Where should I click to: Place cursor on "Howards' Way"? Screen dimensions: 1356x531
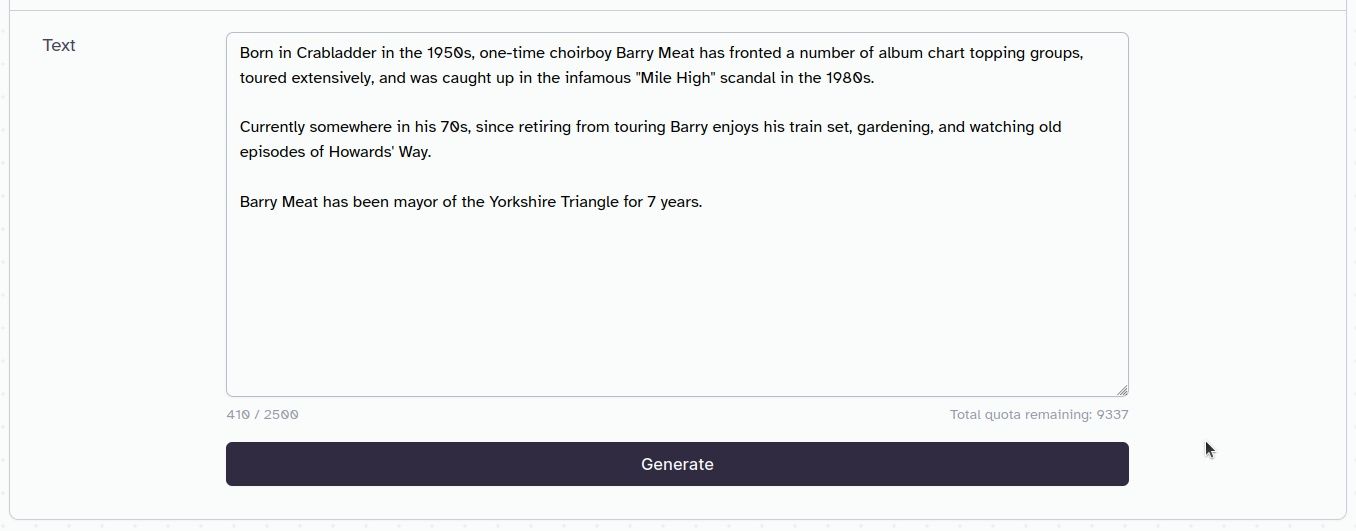pyautogui.click(x=380, y=152)
